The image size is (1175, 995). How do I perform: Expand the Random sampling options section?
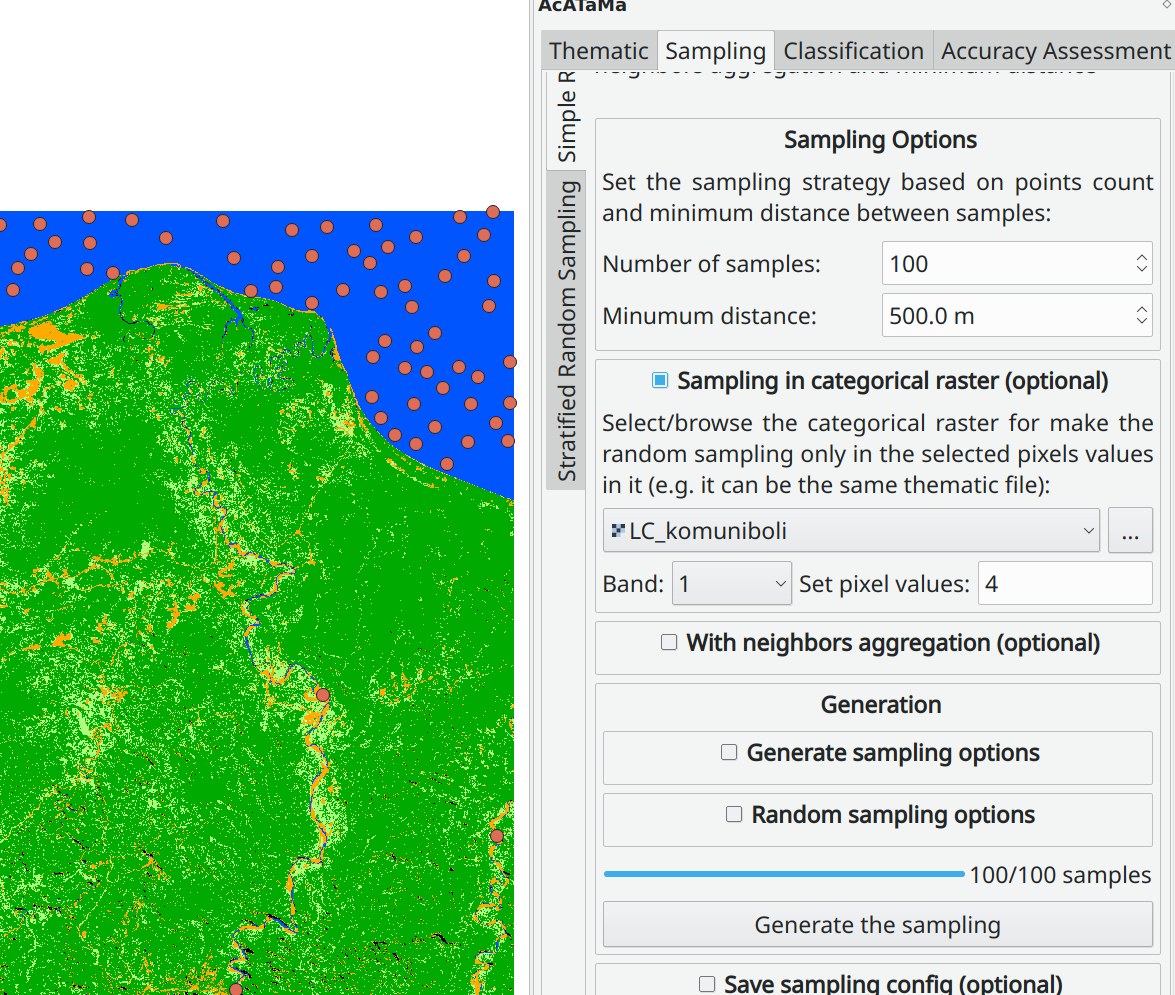point(732,815)
